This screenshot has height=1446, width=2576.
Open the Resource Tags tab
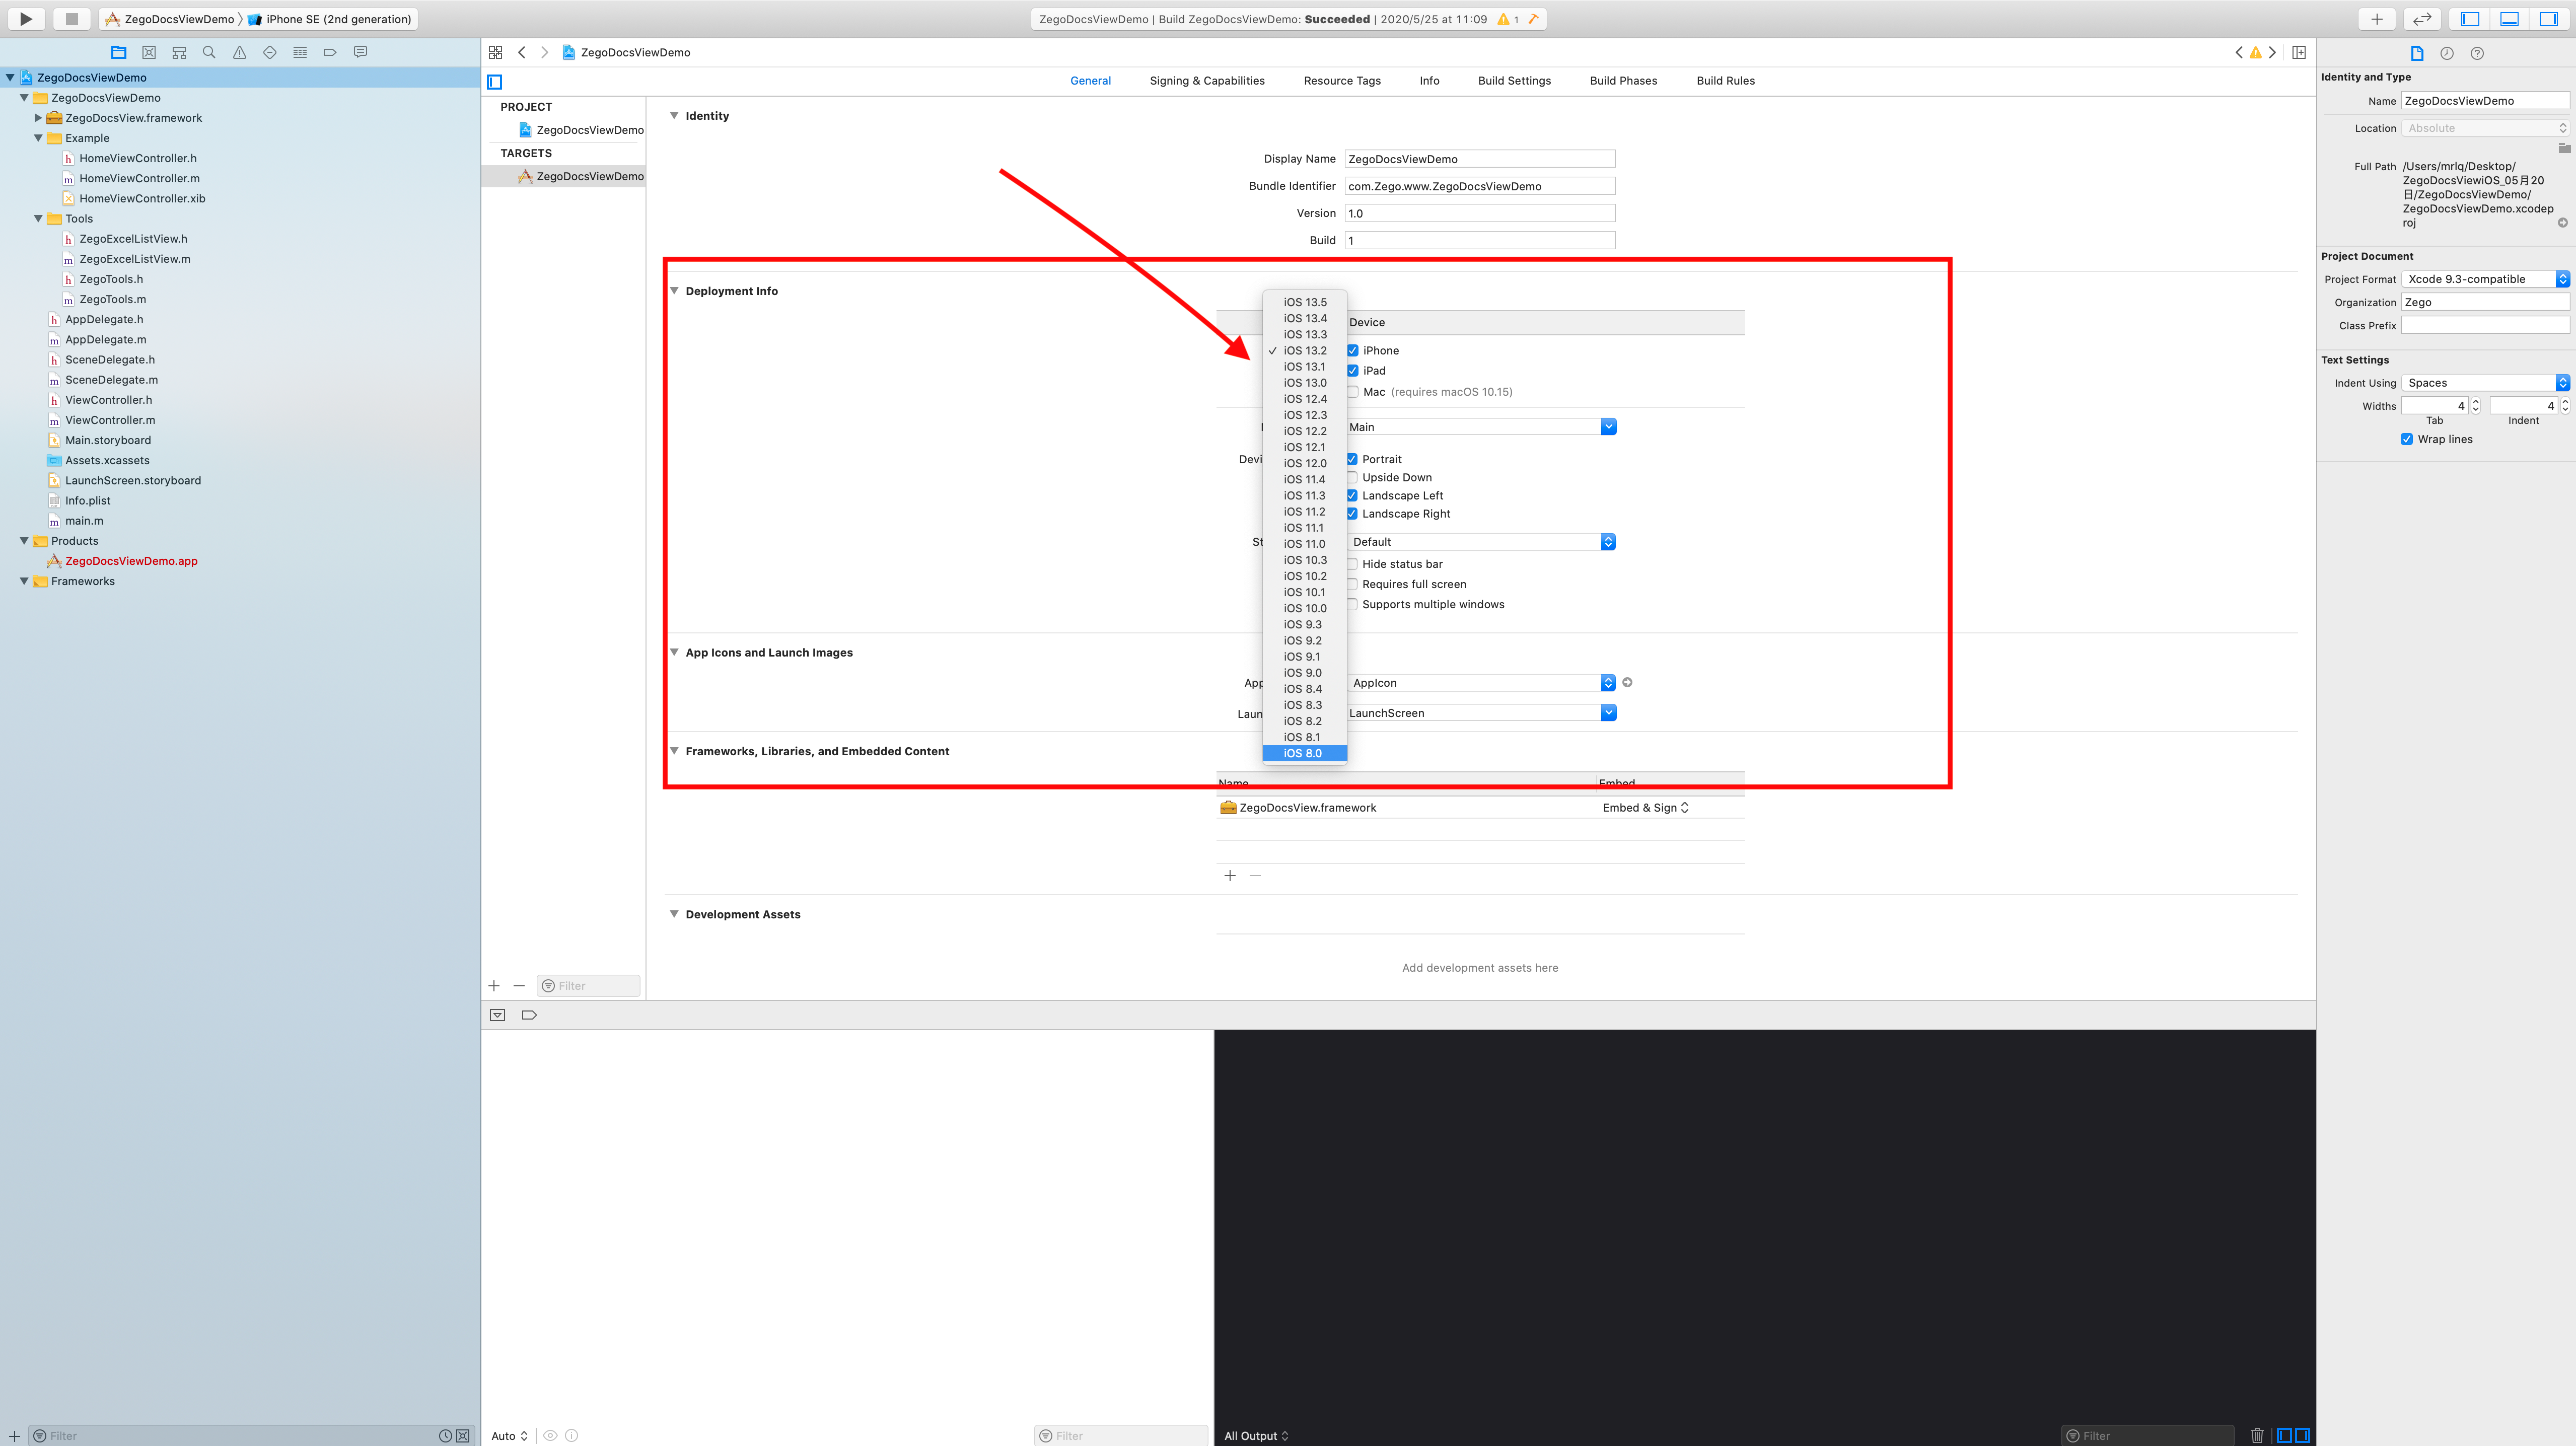[x=1342, y=81]
